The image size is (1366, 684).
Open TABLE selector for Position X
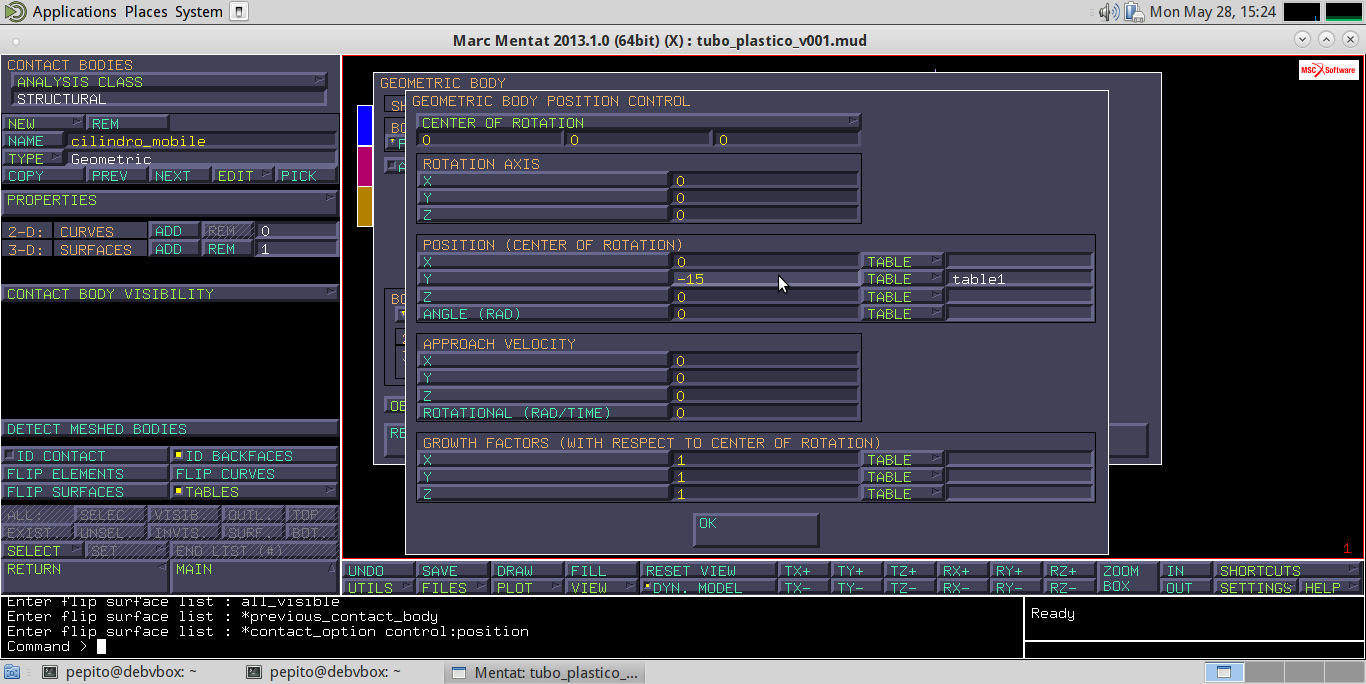903,262
